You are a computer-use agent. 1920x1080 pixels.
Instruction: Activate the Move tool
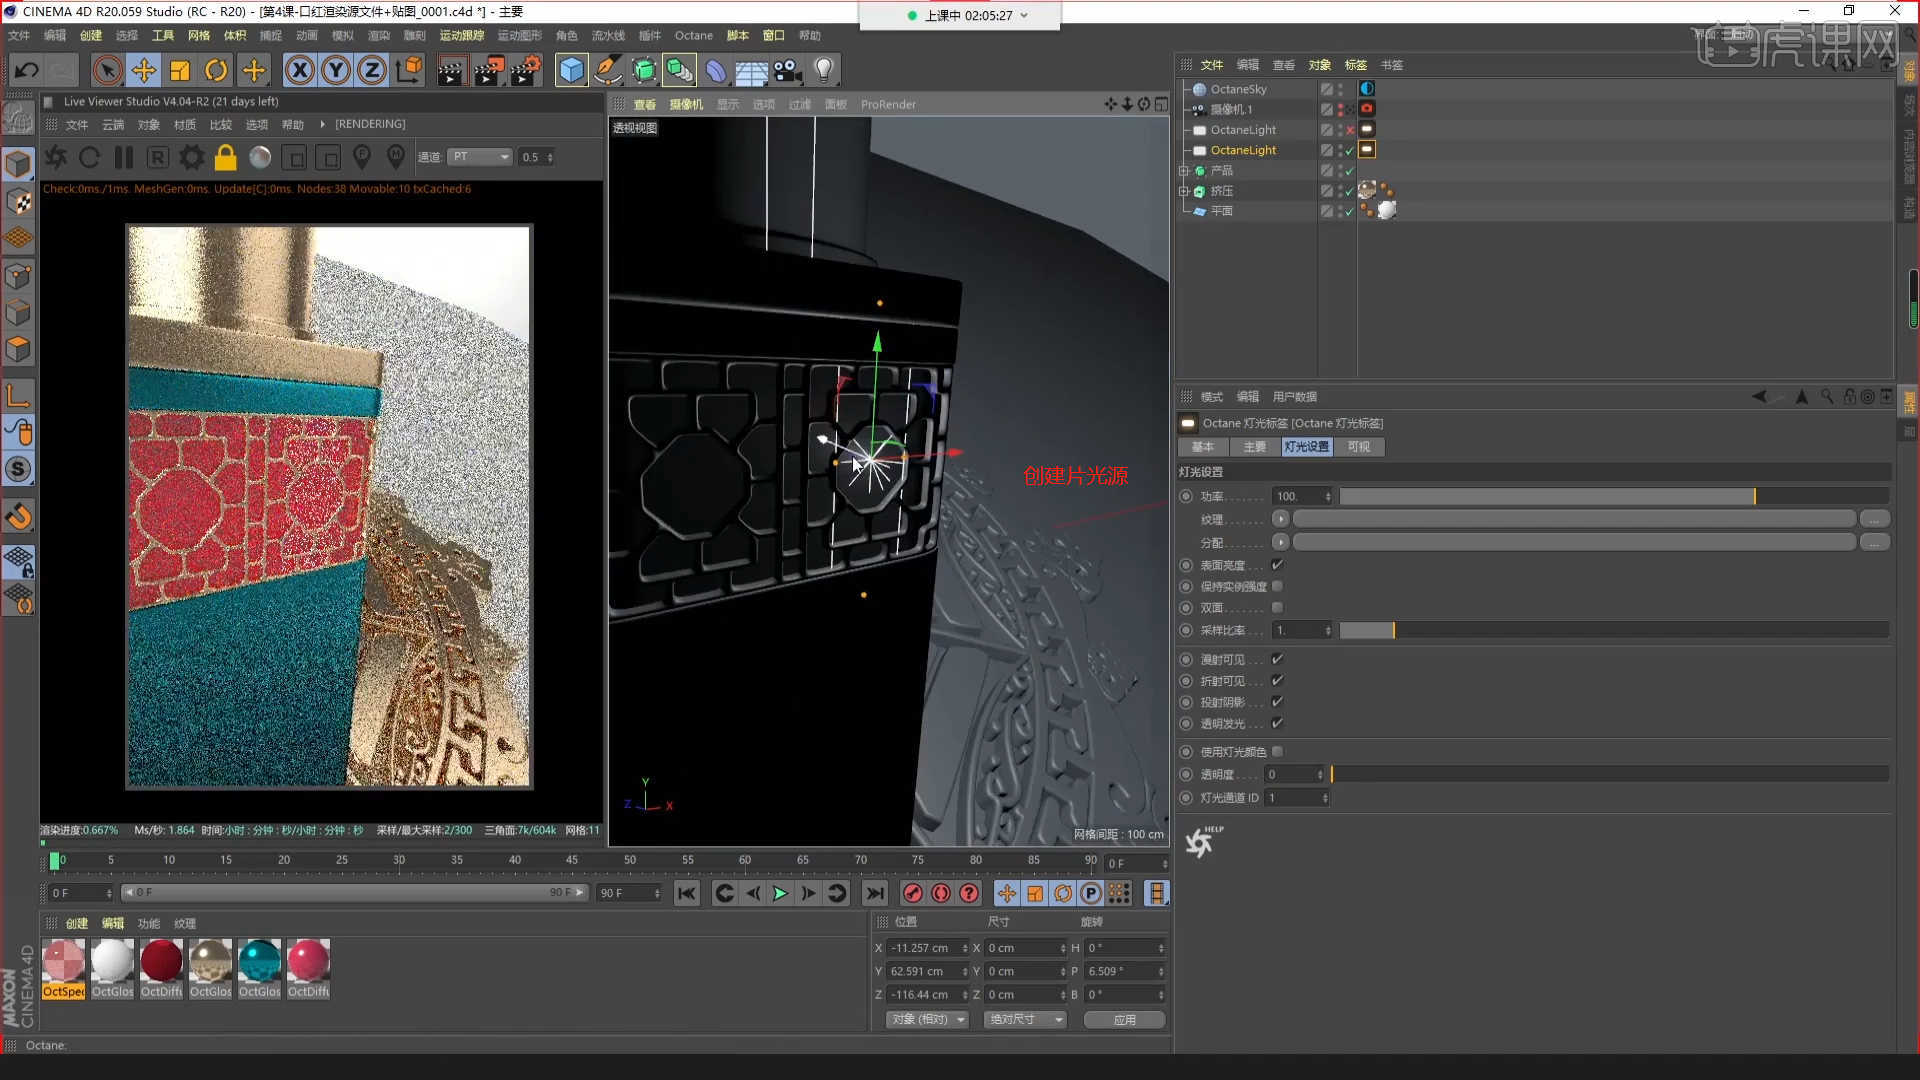pos(144,70)
